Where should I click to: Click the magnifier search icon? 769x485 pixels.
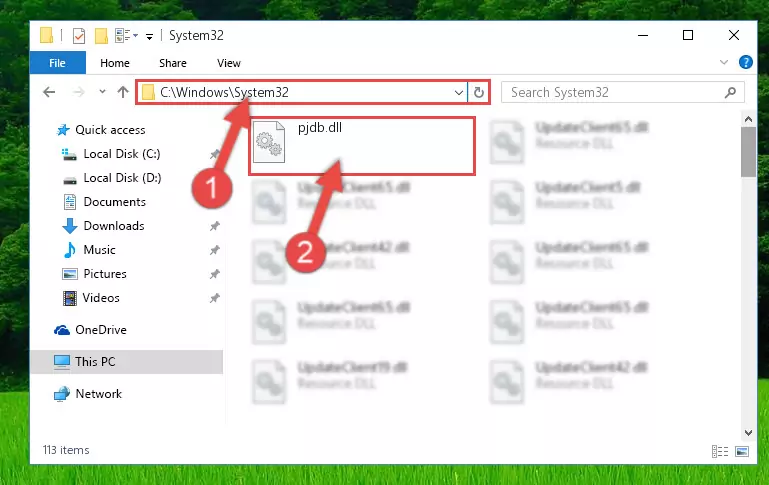[730, 92]
